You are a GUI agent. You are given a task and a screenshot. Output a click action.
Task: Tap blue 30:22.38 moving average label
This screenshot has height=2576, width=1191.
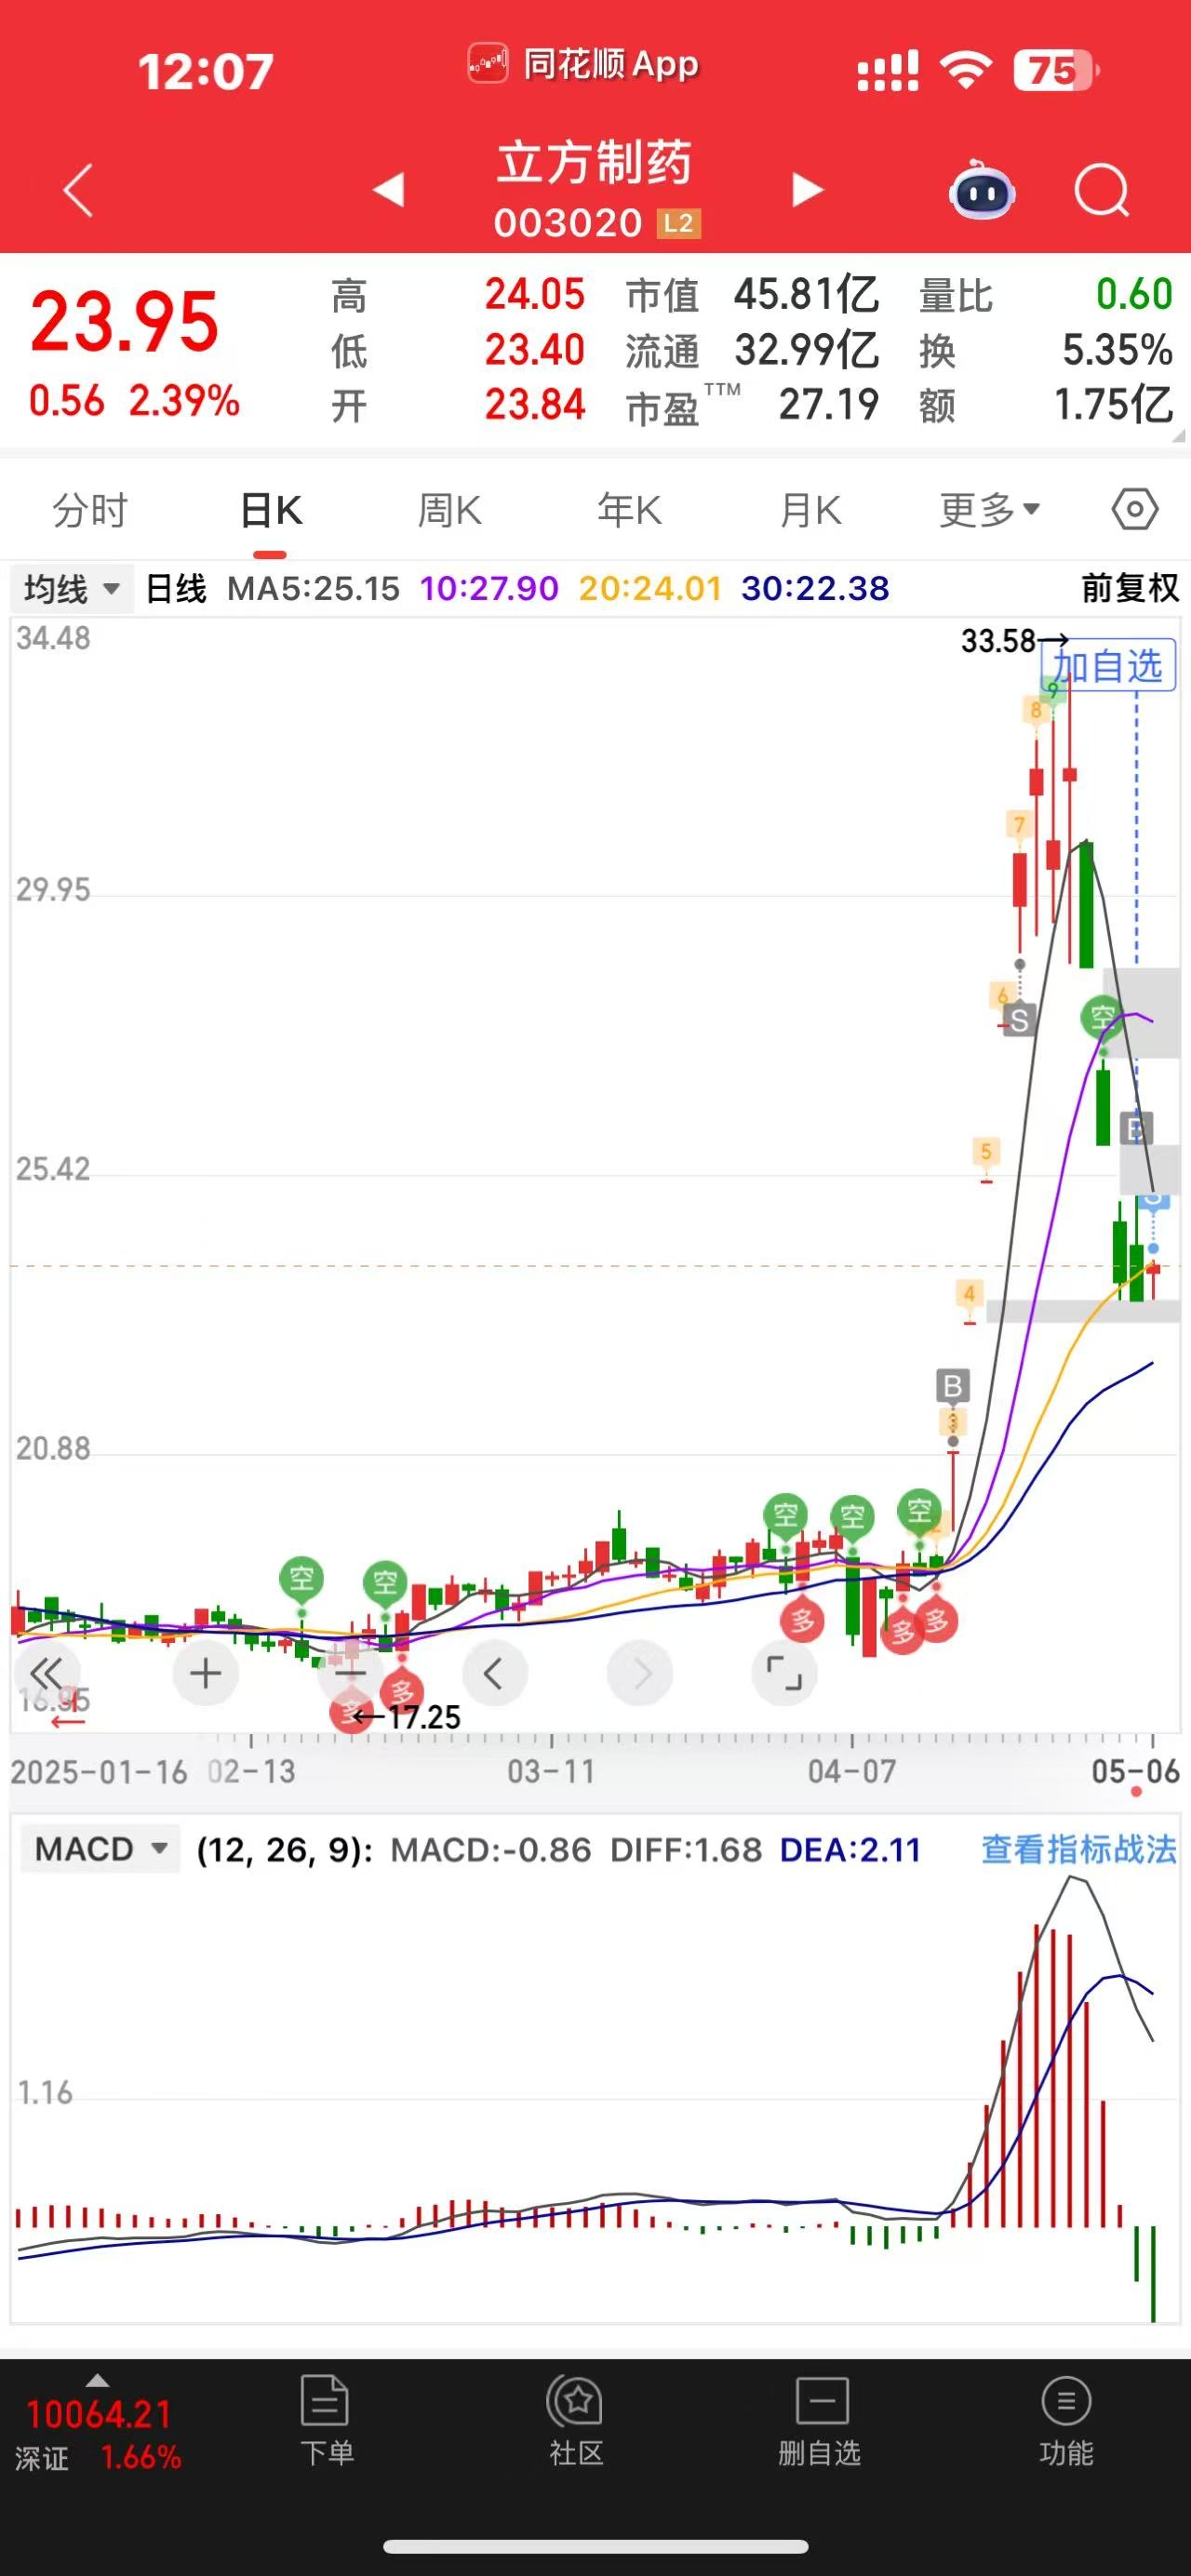(x=815, y=588)
